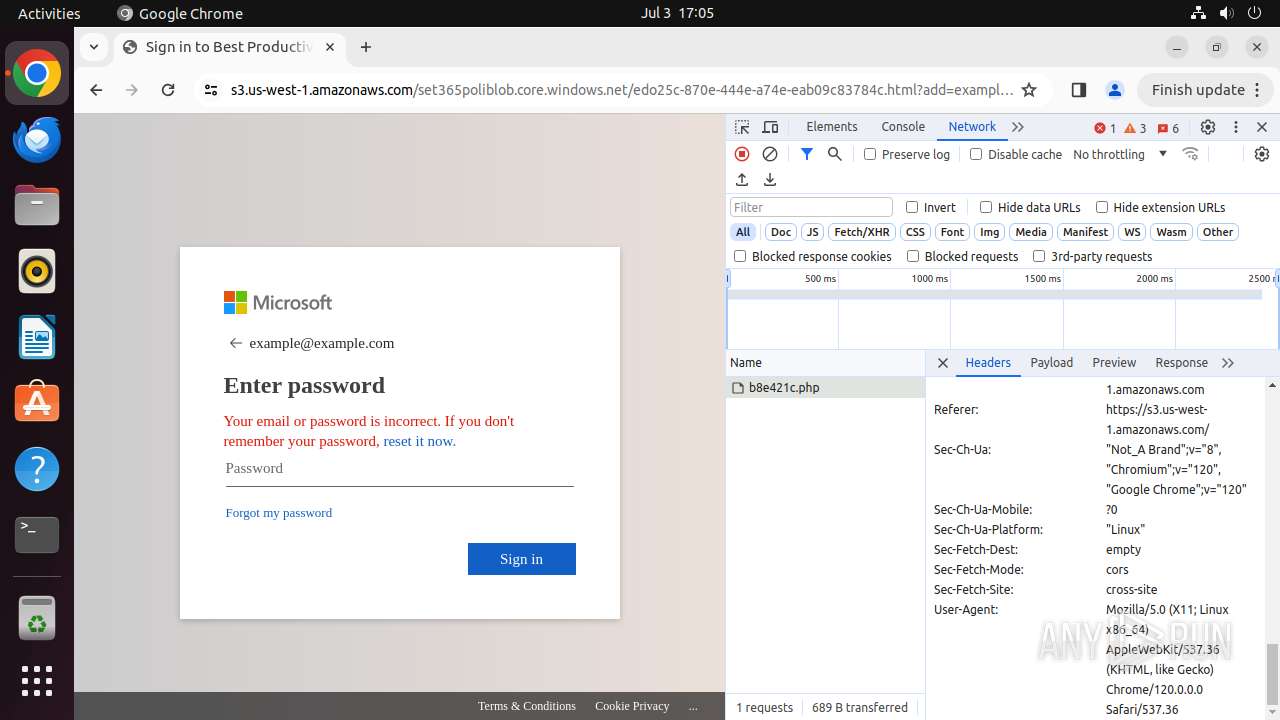Toggle the network filter funnel icon
The image size is (1280, 720).
(x=807, y=154)
